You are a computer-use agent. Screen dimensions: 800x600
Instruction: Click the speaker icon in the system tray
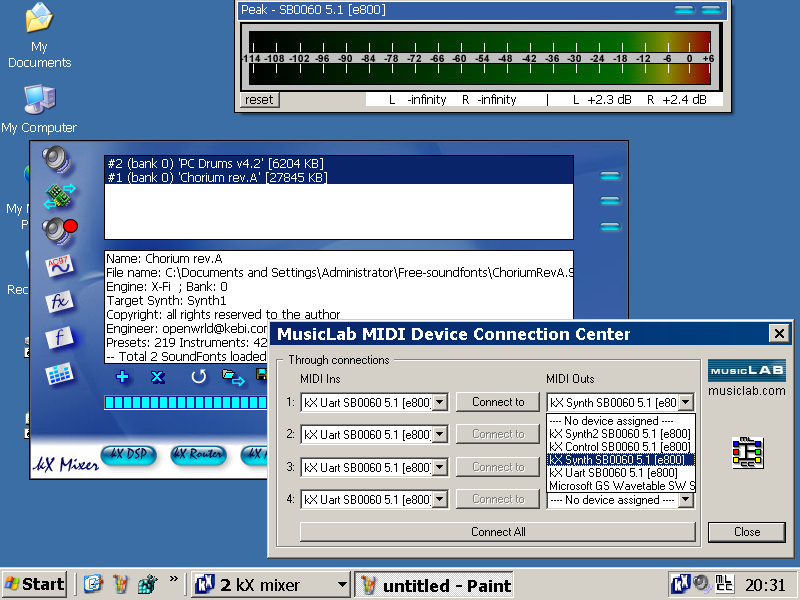(x=702, y=583)
